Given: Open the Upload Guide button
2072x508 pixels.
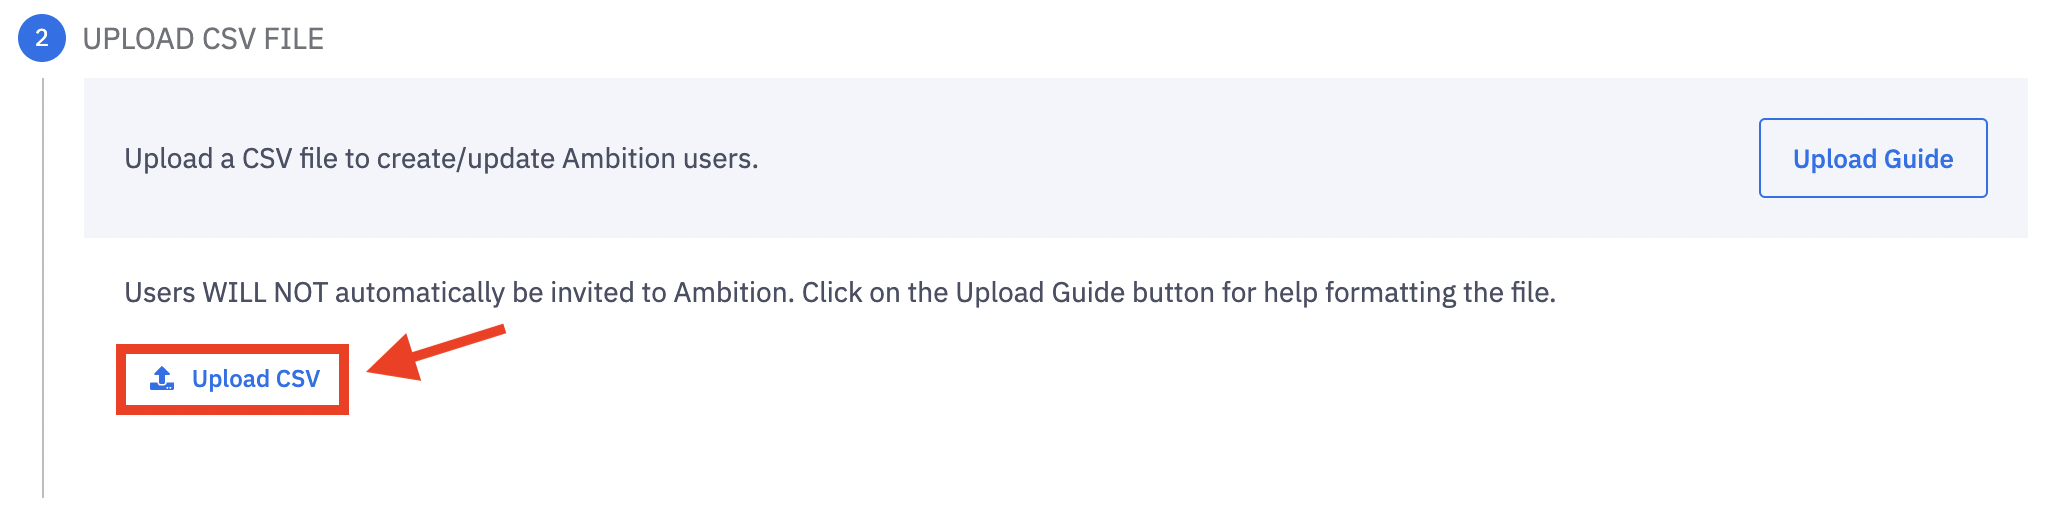Looking at the screenshot, I should click(x=1872, y=159).
